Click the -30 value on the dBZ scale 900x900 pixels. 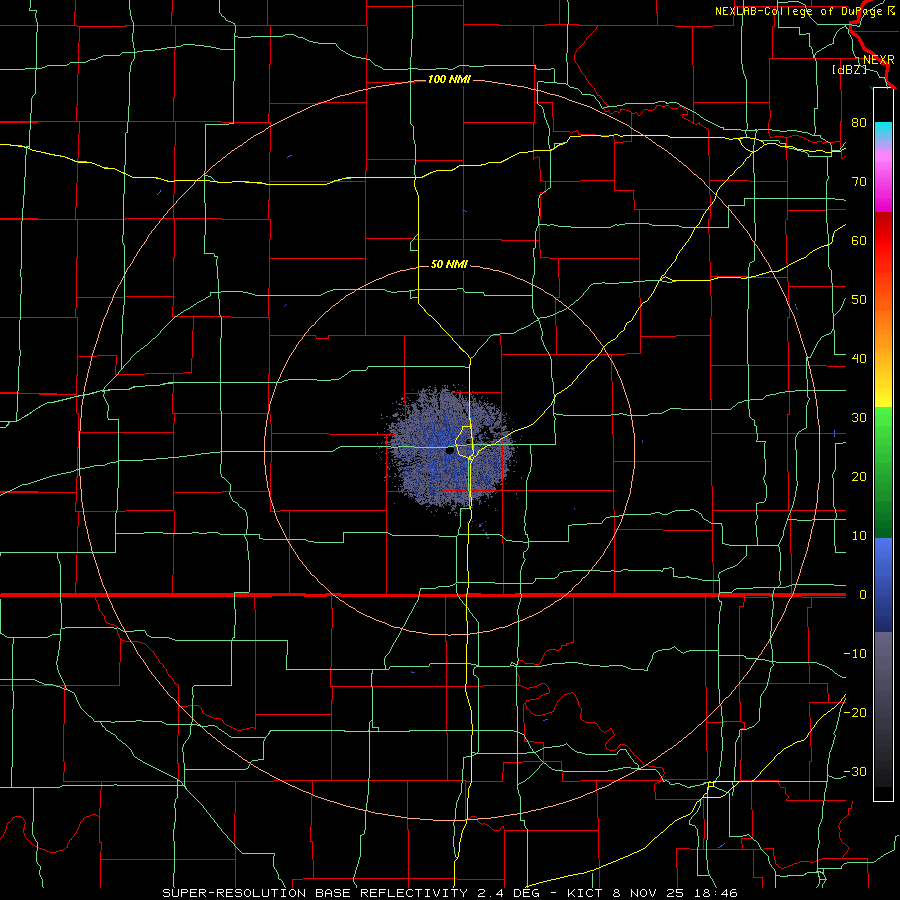pyautogui.click(x=855, y=772)
